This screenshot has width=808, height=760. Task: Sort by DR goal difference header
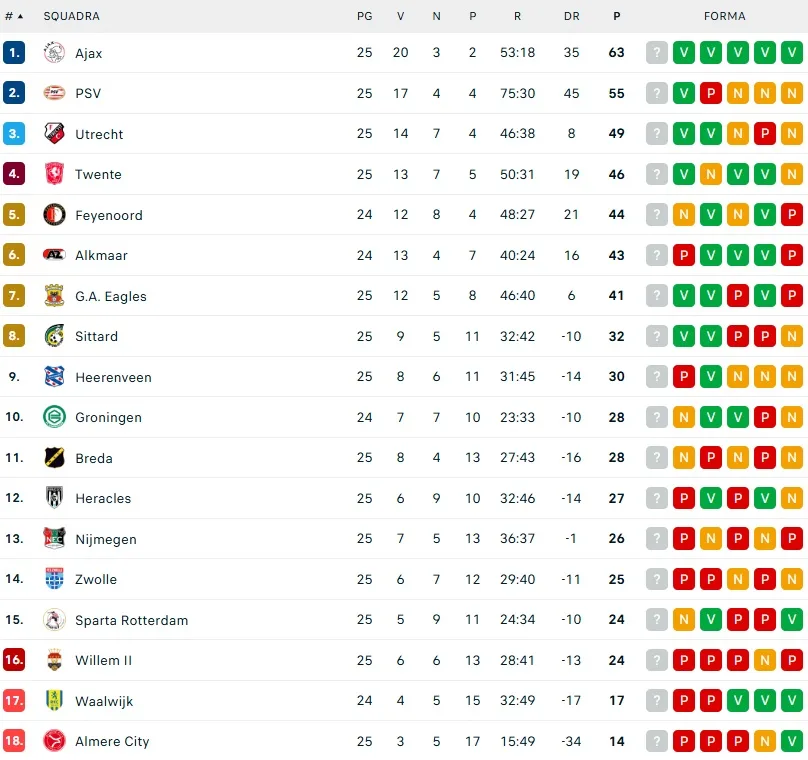pyautogui.click(x=571, y=16)
